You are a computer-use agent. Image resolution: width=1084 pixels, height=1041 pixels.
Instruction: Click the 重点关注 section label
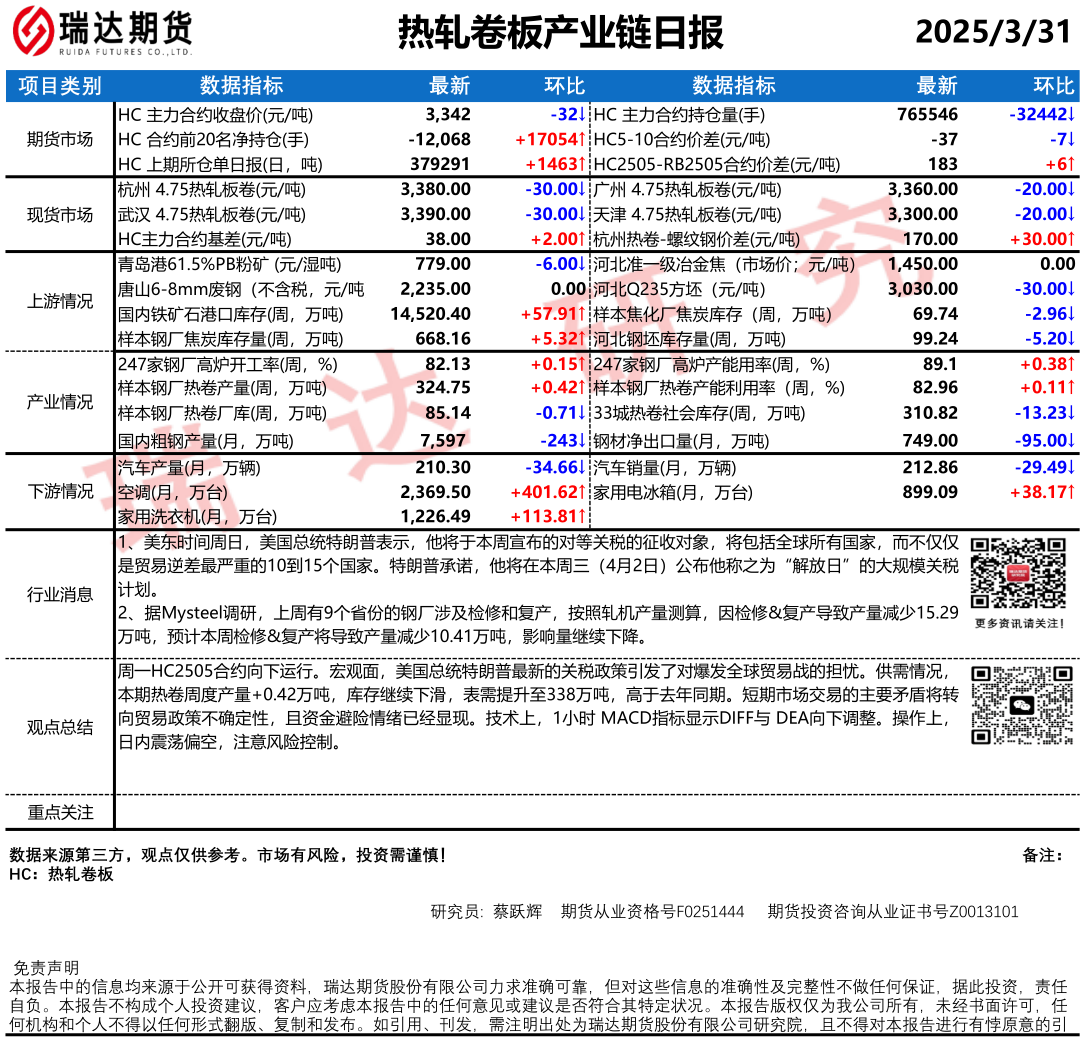(x=60, y=813)
